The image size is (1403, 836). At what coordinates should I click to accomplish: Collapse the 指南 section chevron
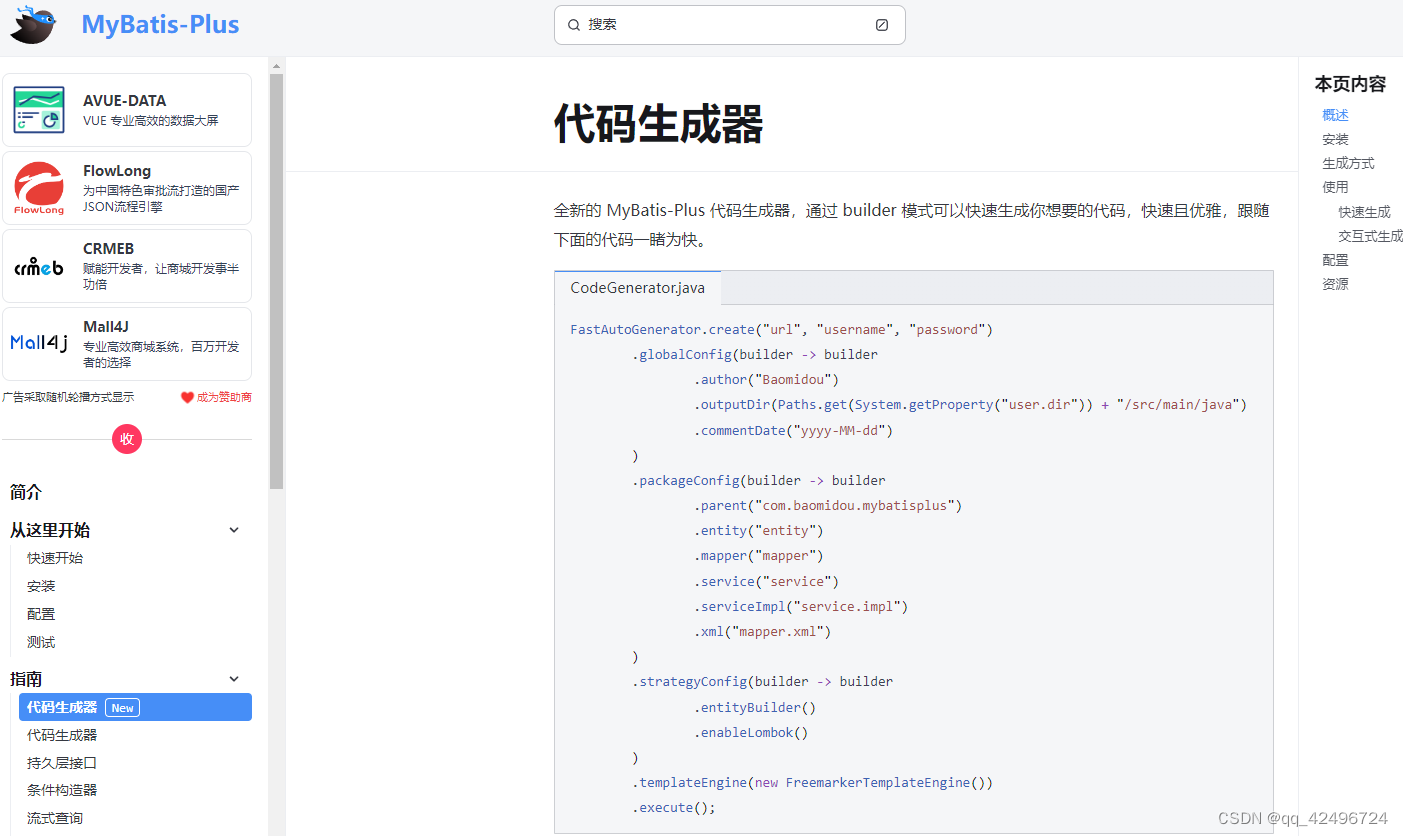pyautogui.click(x=233, y=678)
